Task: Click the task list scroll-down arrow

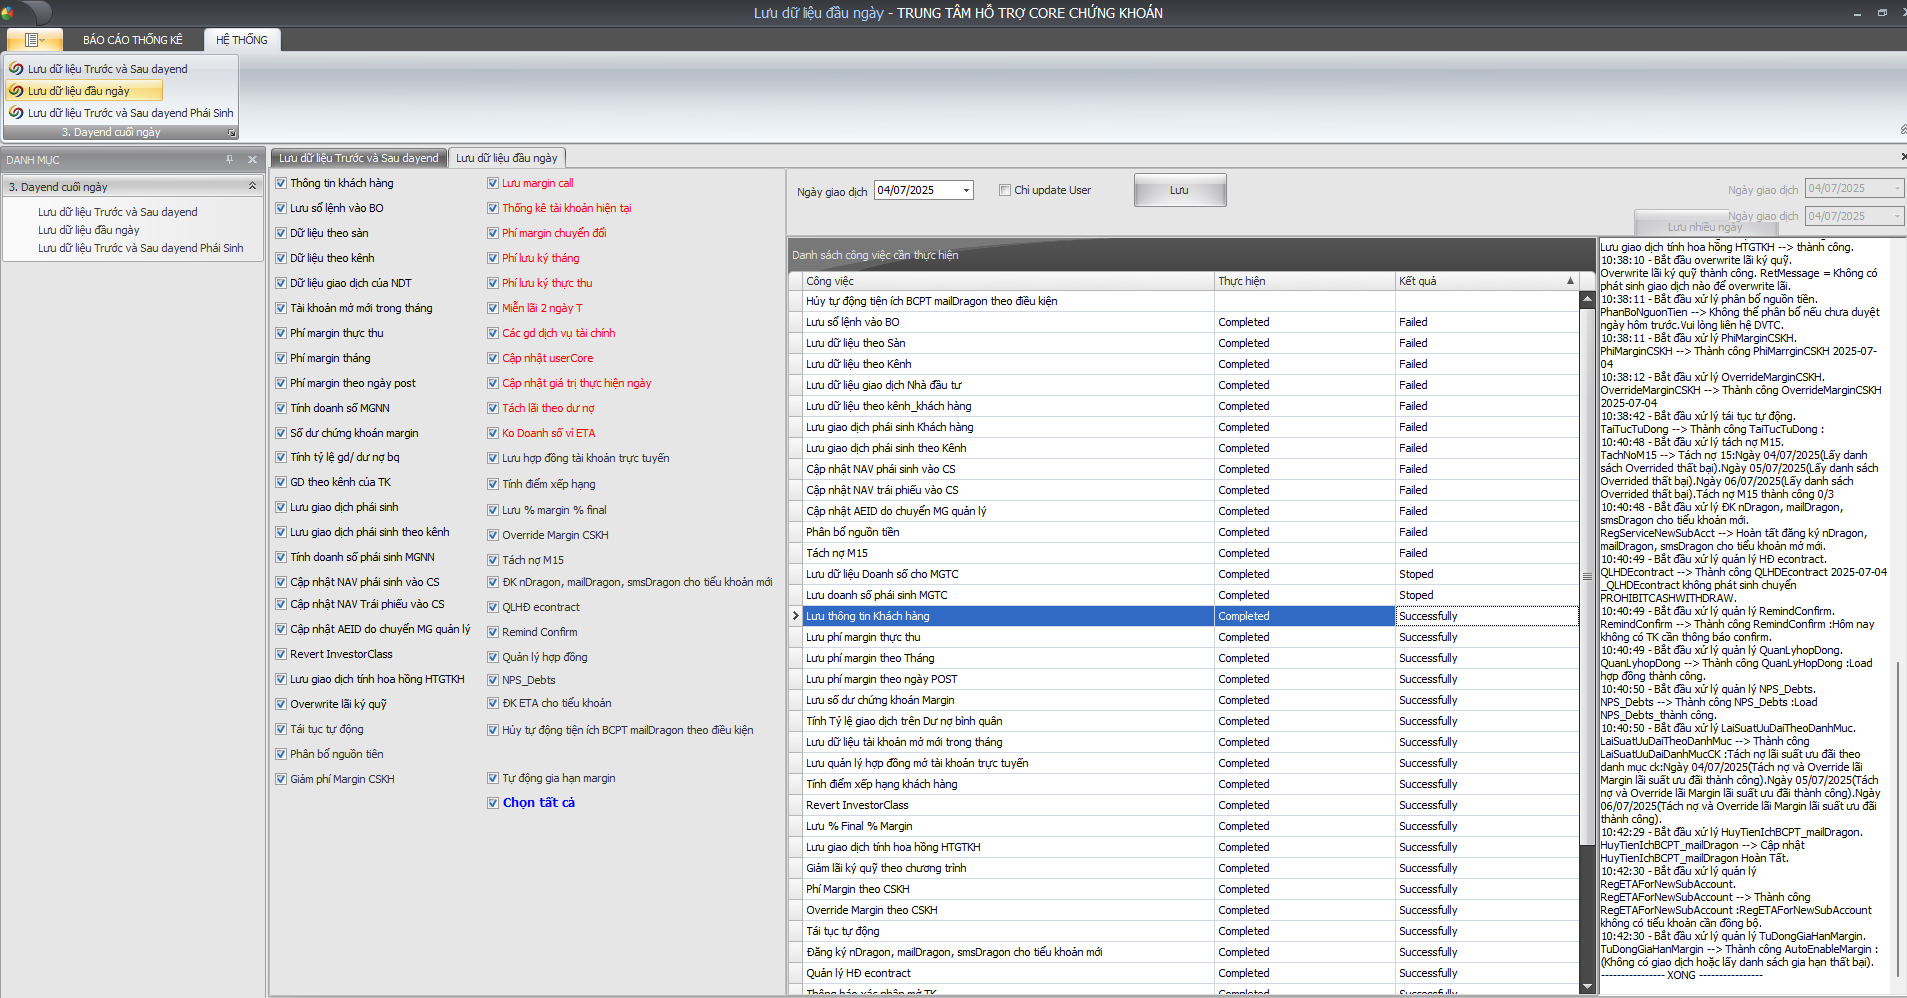Action: coord(1587,986)
